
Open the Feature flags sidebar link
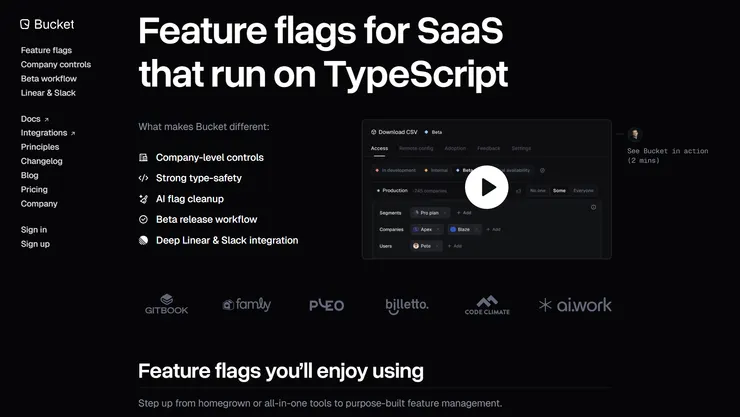46,50
